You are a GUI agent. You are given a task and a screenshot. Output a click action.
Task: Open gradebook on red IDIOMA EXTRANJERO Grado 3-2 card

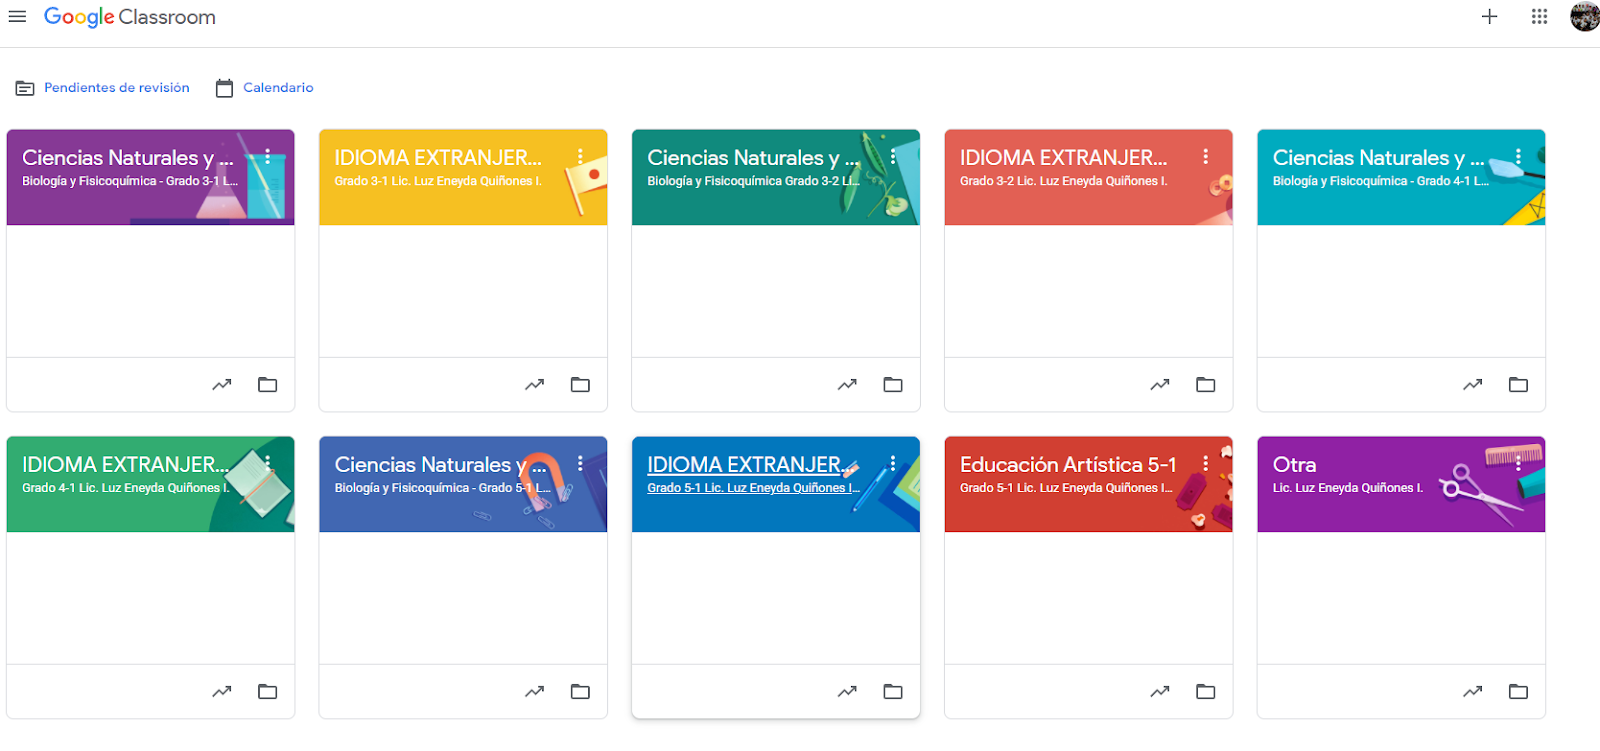coord(1159,384)
